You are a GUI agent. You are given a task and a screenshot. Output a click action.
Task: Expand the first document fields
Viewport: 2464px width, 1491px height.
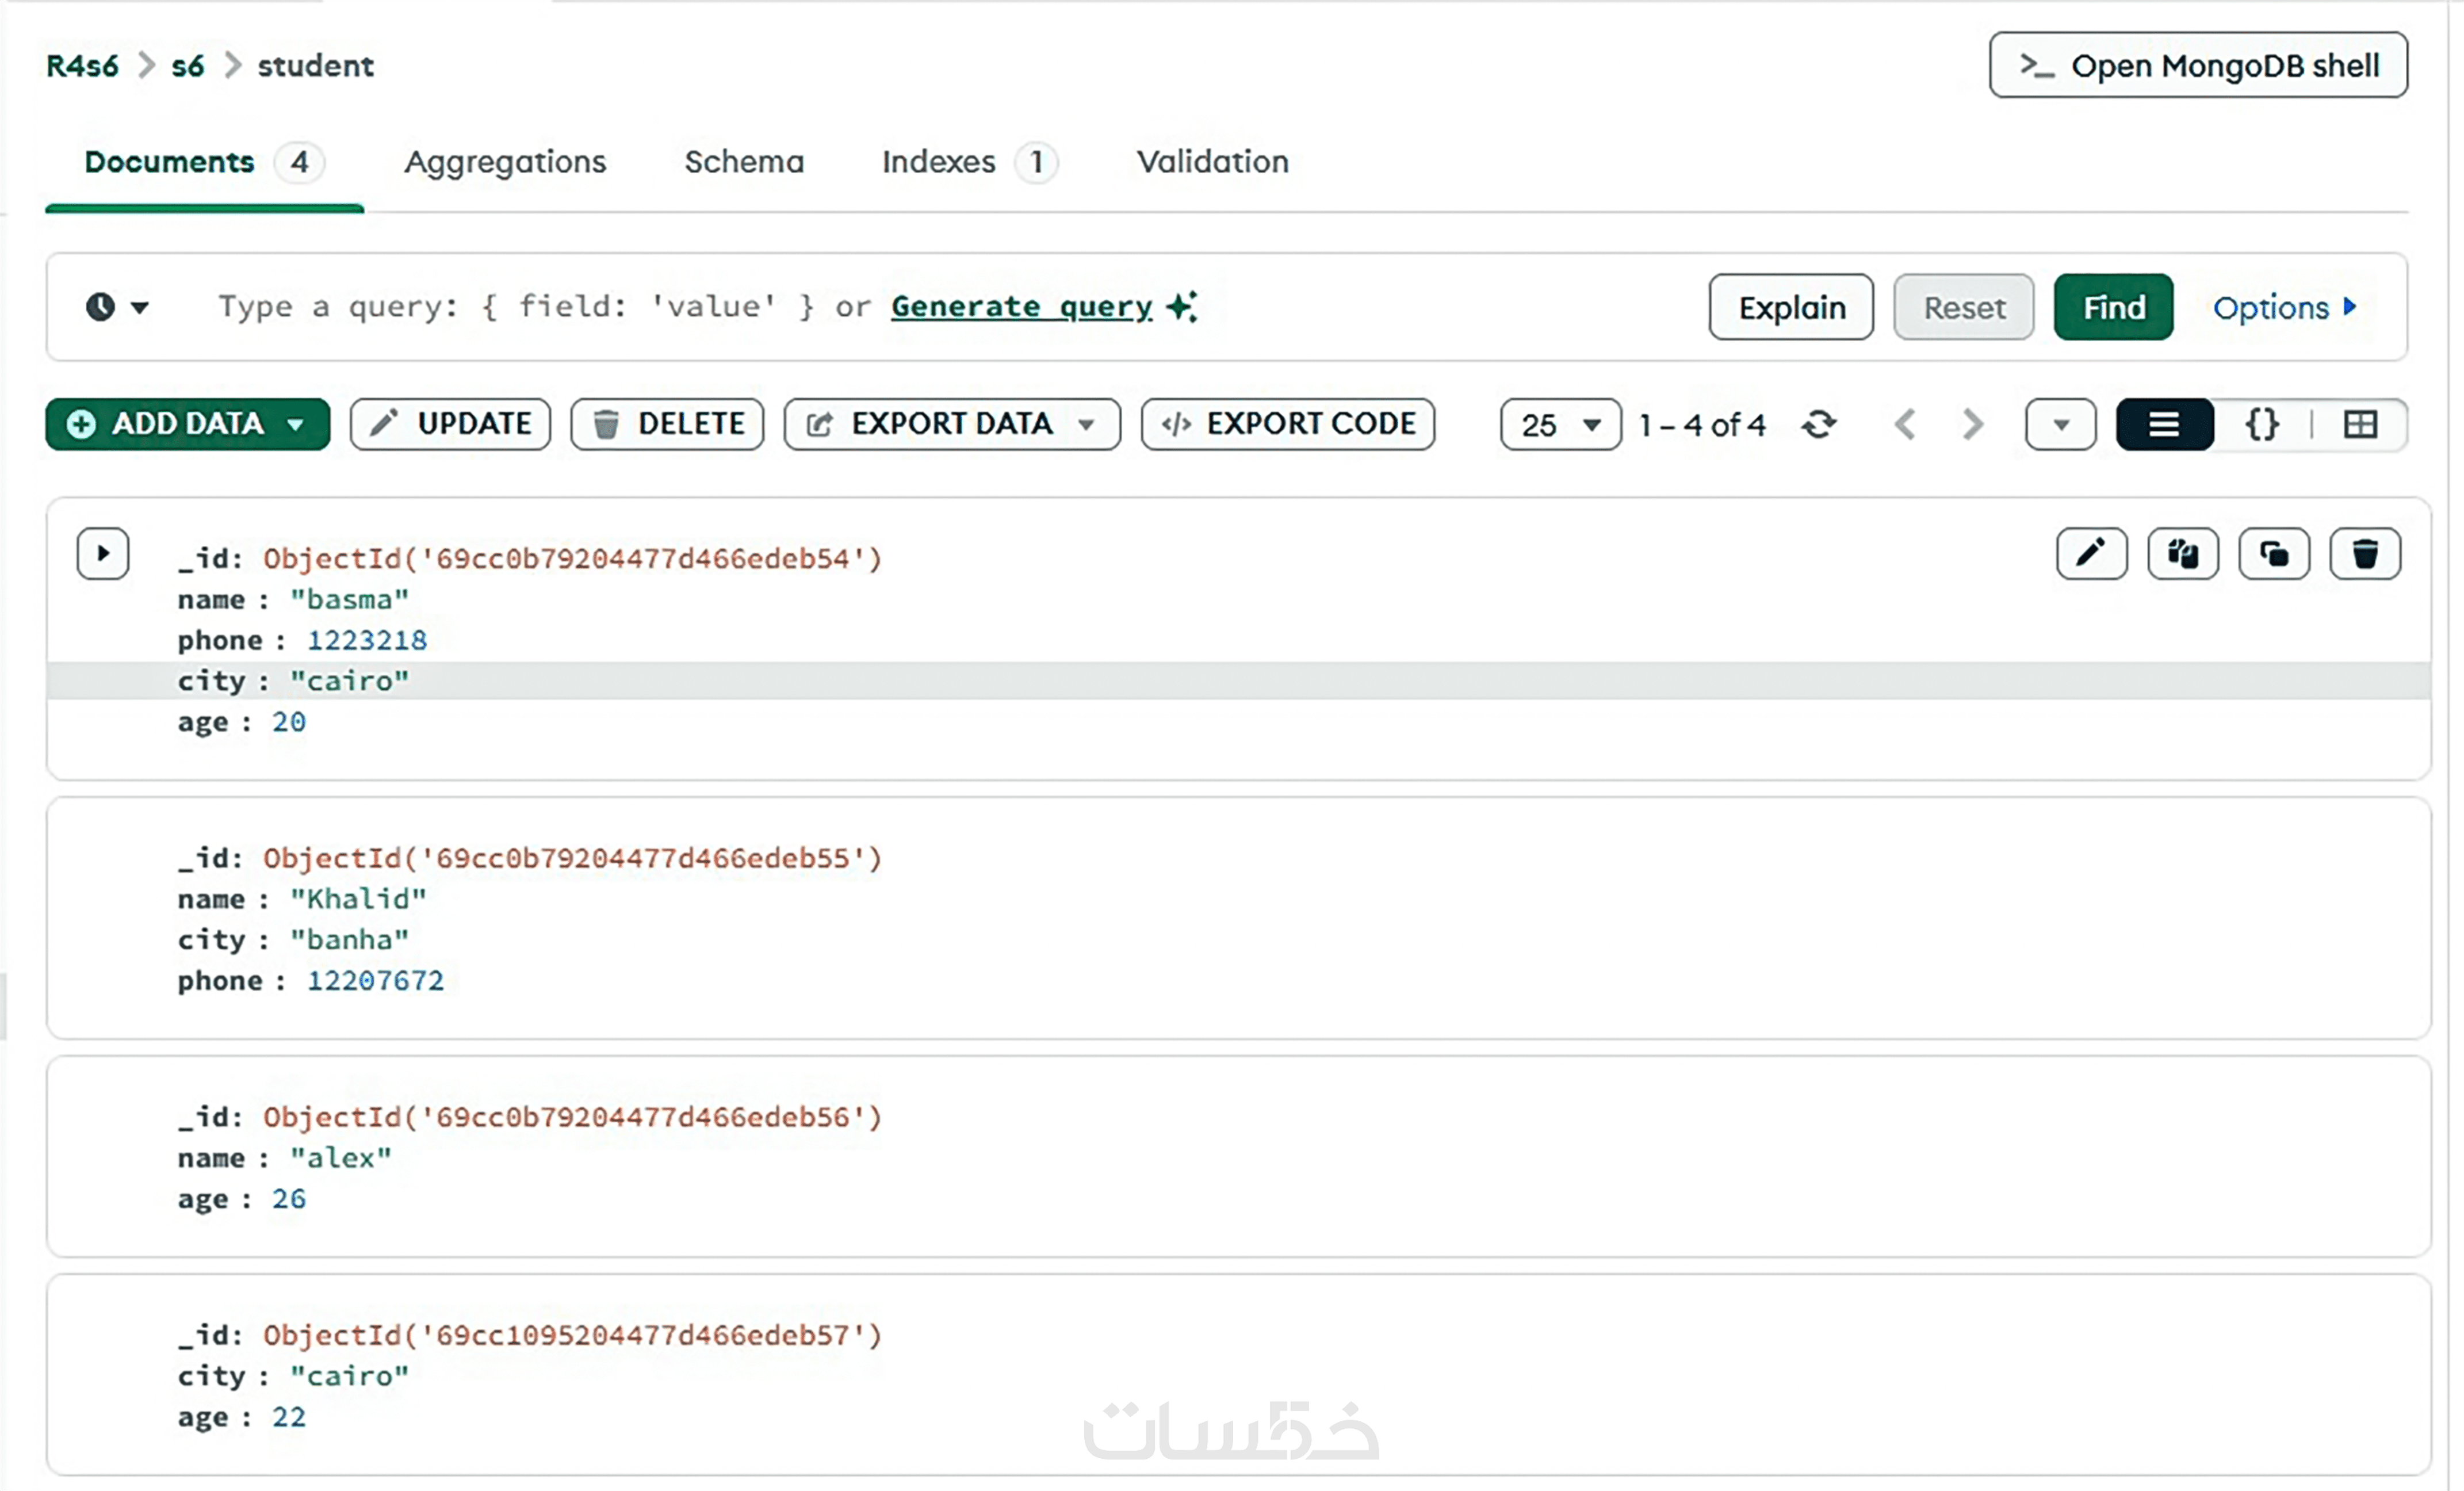[x=103, y=554]
